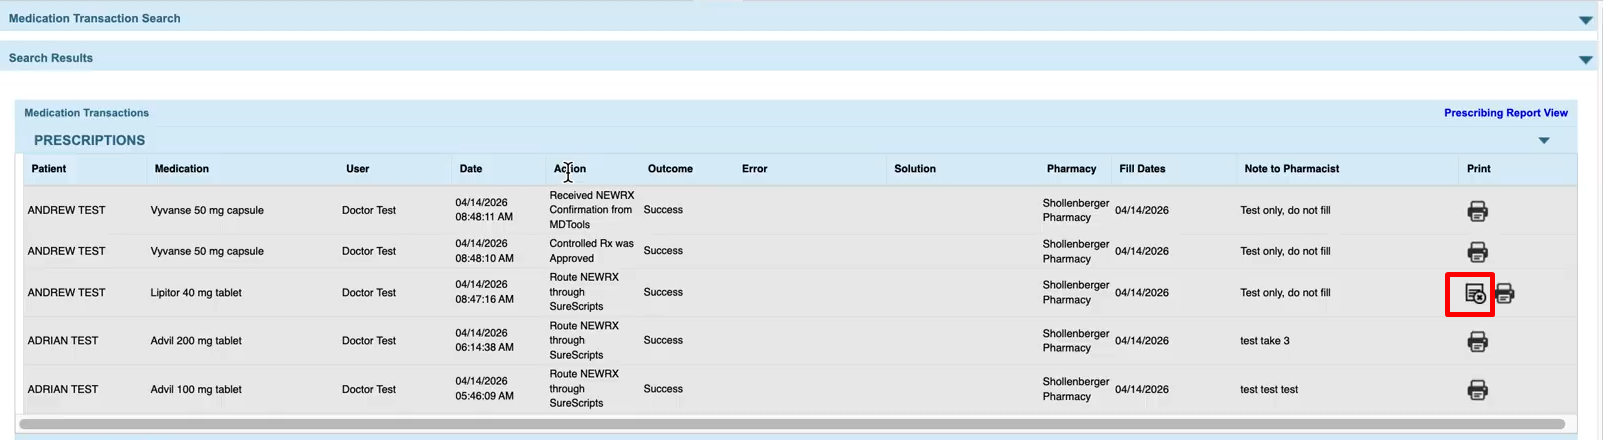Click the Date column header

(x=470, y=169)
